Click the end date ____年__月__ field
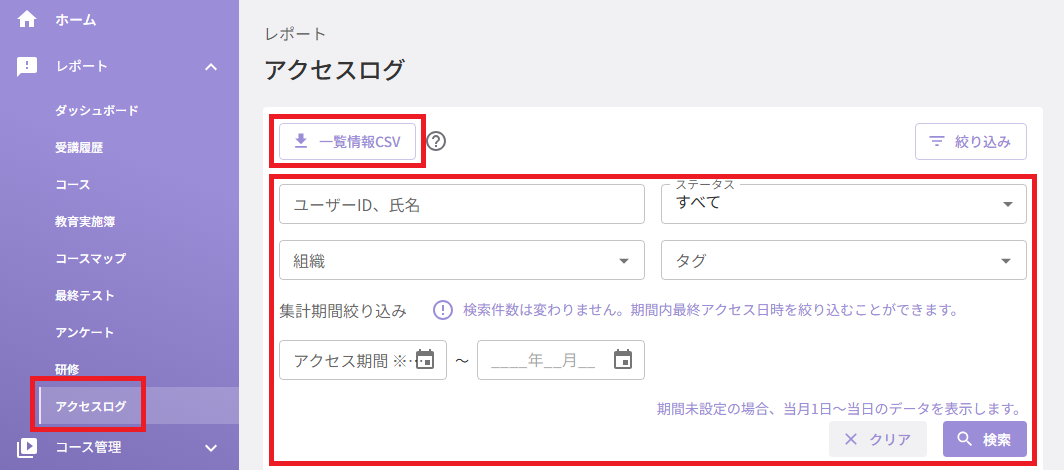This screenshot has height=470, width=1064. (x=561, y=359)
